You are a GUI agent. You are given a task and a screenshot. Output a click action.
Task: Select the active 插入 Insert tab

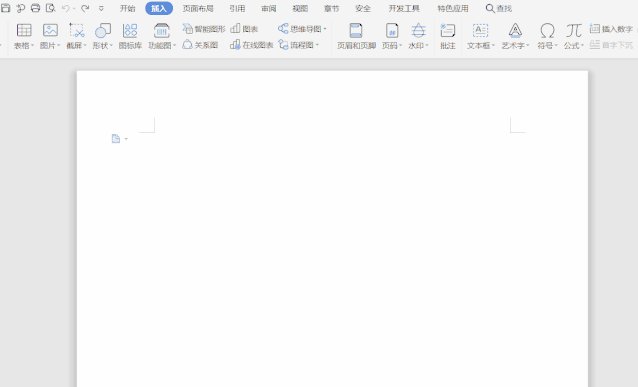(x=159, y=8)
